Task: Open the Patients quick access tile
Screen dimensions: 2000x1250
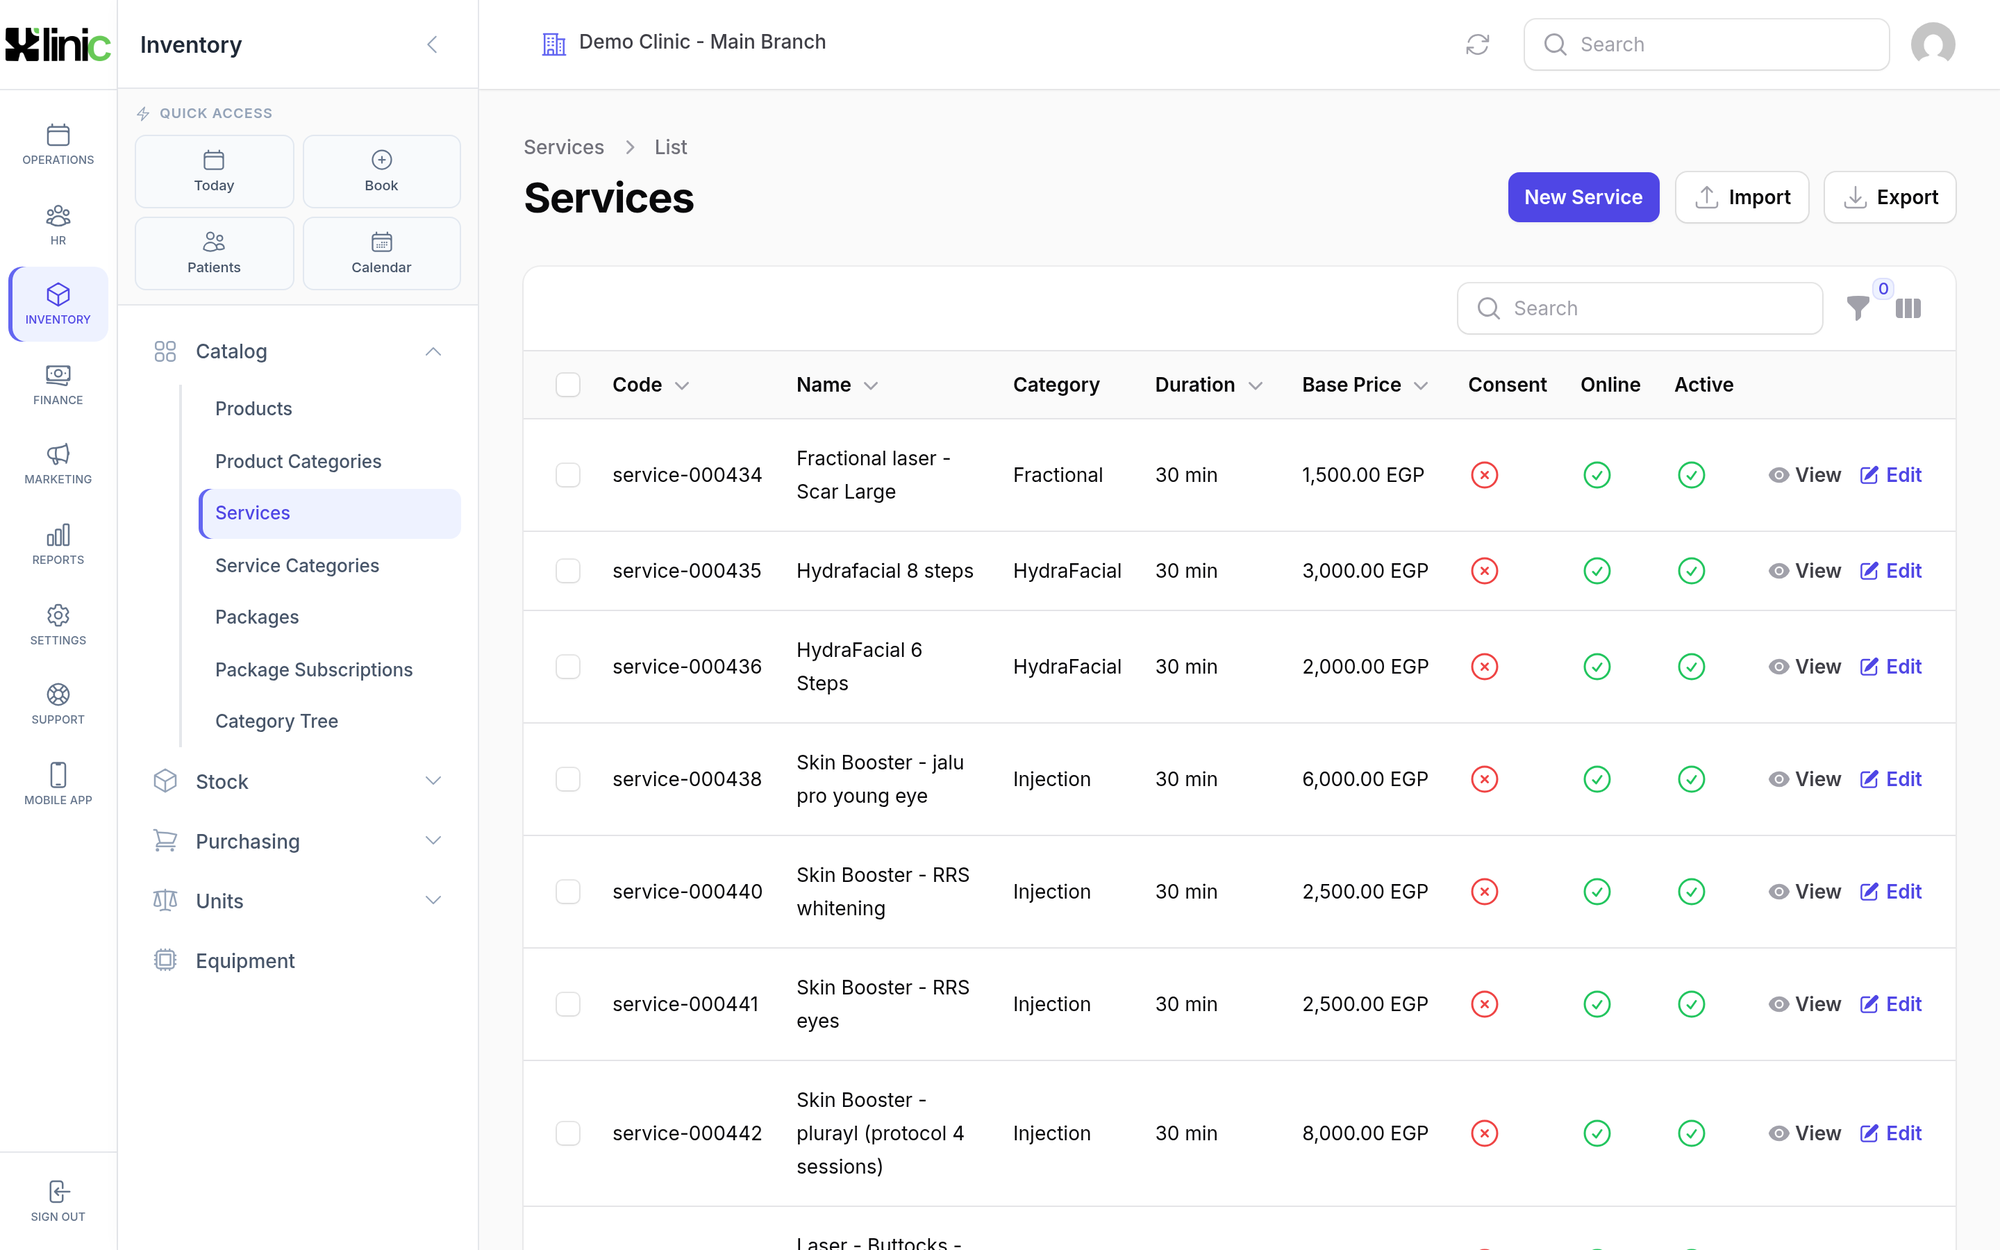Action: (x=214, y=254)
